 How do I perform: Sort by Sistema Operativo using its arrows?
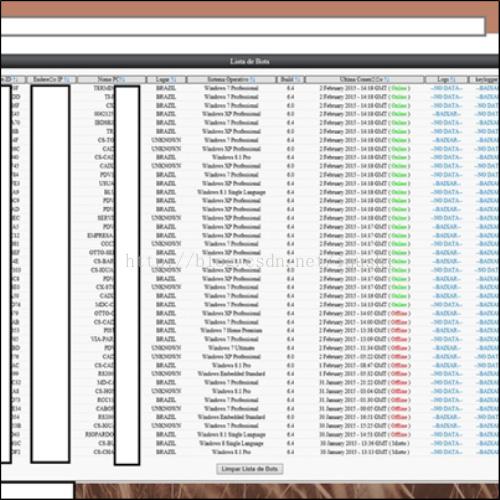pyautogui.click(x=252, y=79)
